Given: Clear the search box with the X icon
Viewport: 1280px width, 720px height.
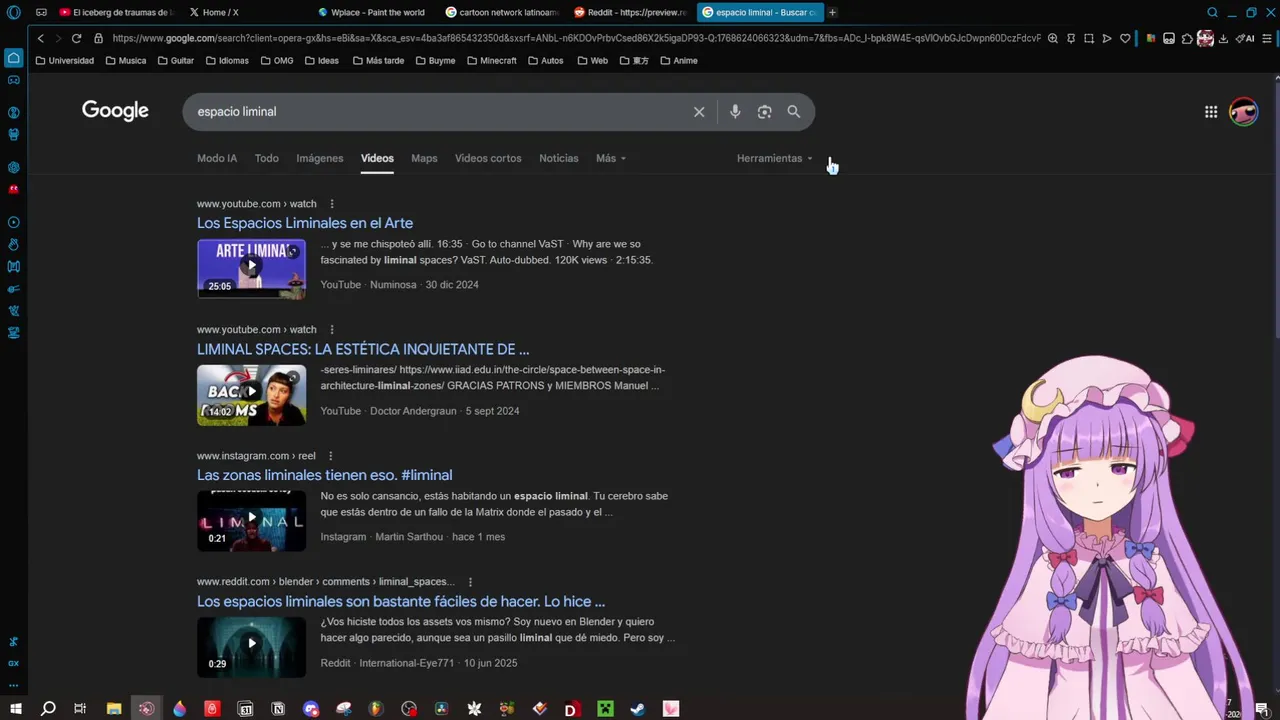Looking at the screenshot, I should click(x=699, y=112).
